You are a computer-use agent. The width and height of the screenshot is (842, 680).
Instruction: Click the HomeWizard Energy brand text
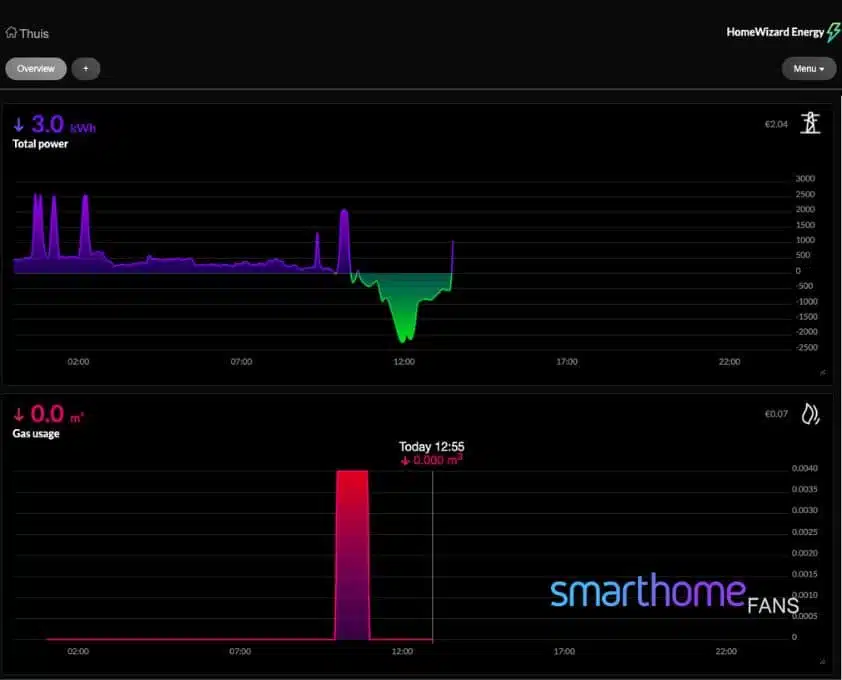[775, 32]
